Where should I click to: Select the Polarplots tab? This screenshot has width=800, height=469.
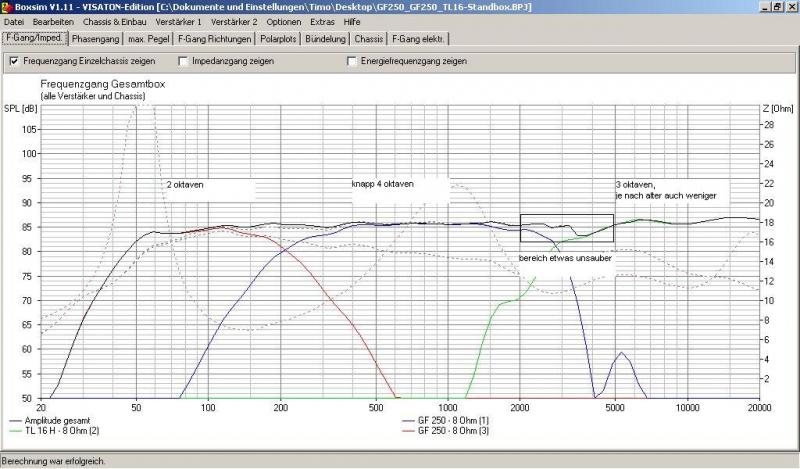280,39
